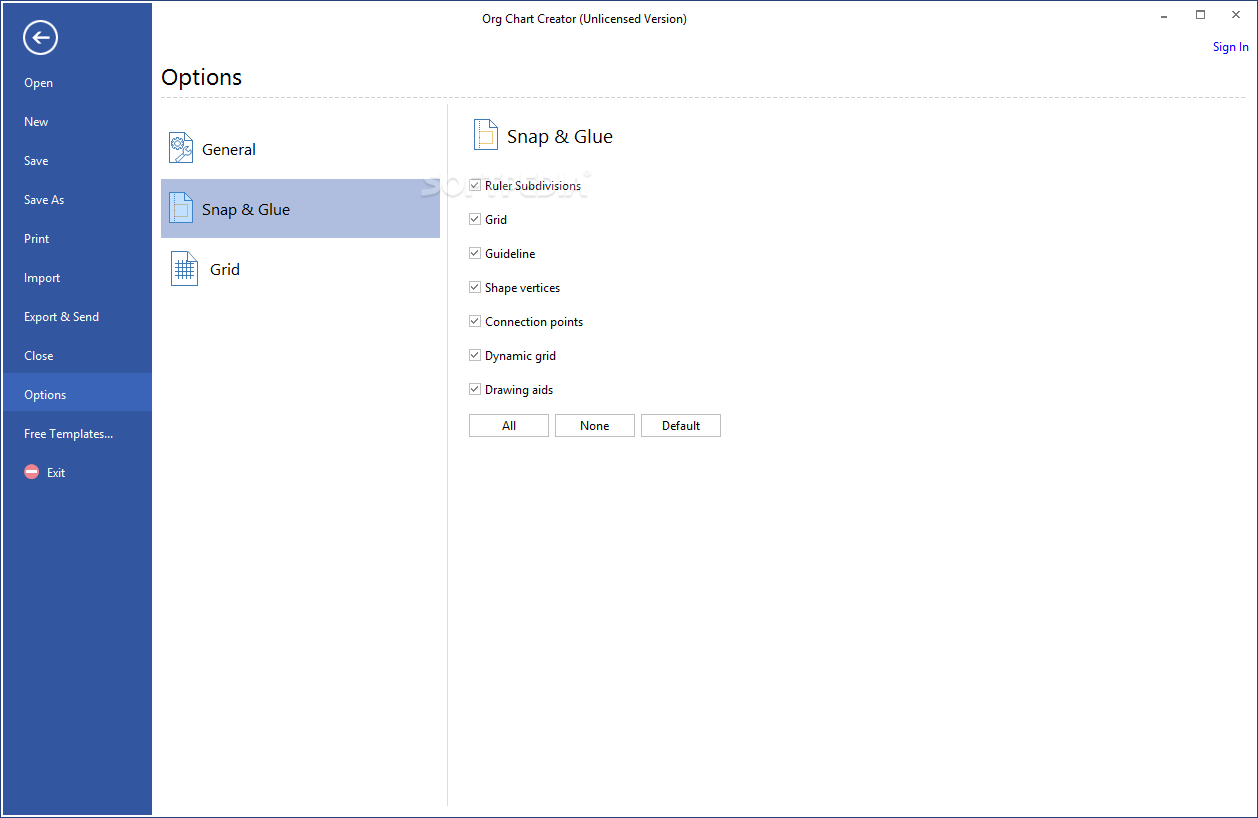Select Import from the sidebar

pos(77,278)
